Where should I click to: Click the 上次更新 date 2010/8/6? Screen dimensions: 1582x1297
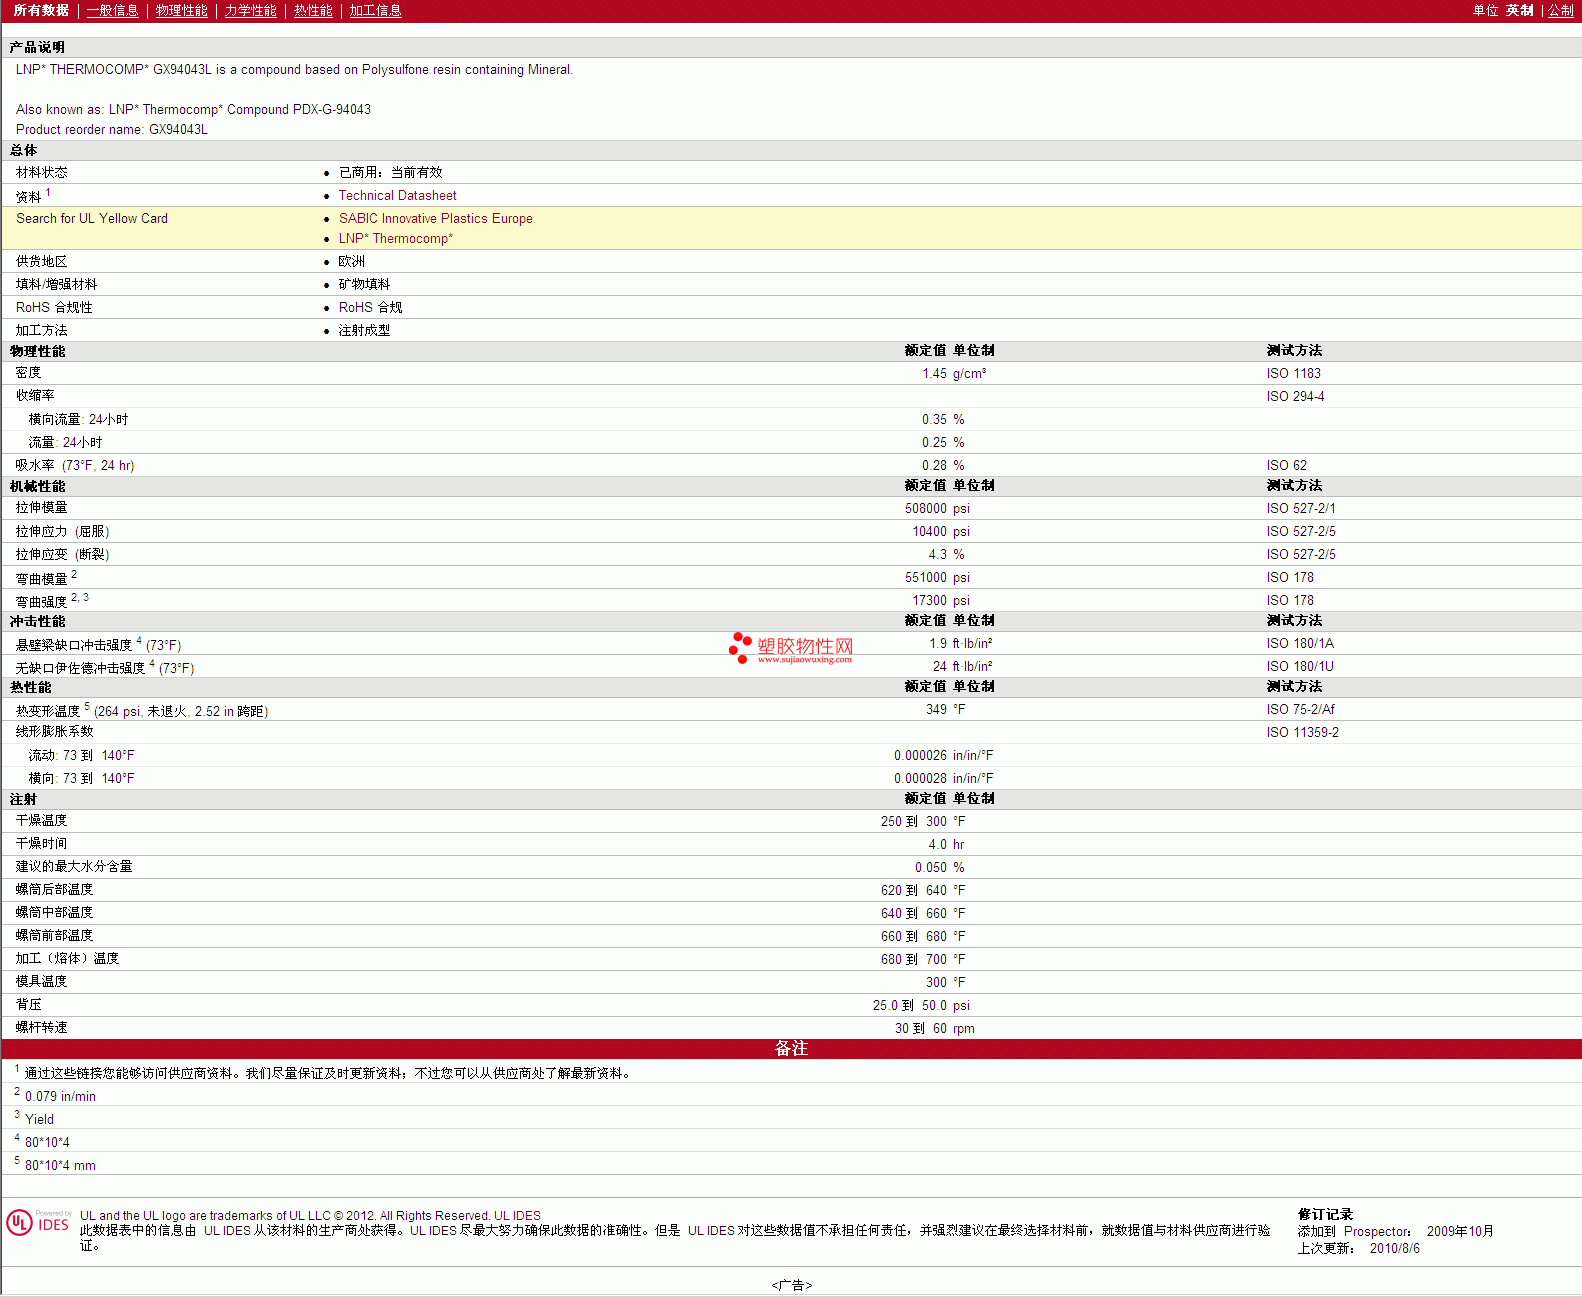(1394, 1249)
